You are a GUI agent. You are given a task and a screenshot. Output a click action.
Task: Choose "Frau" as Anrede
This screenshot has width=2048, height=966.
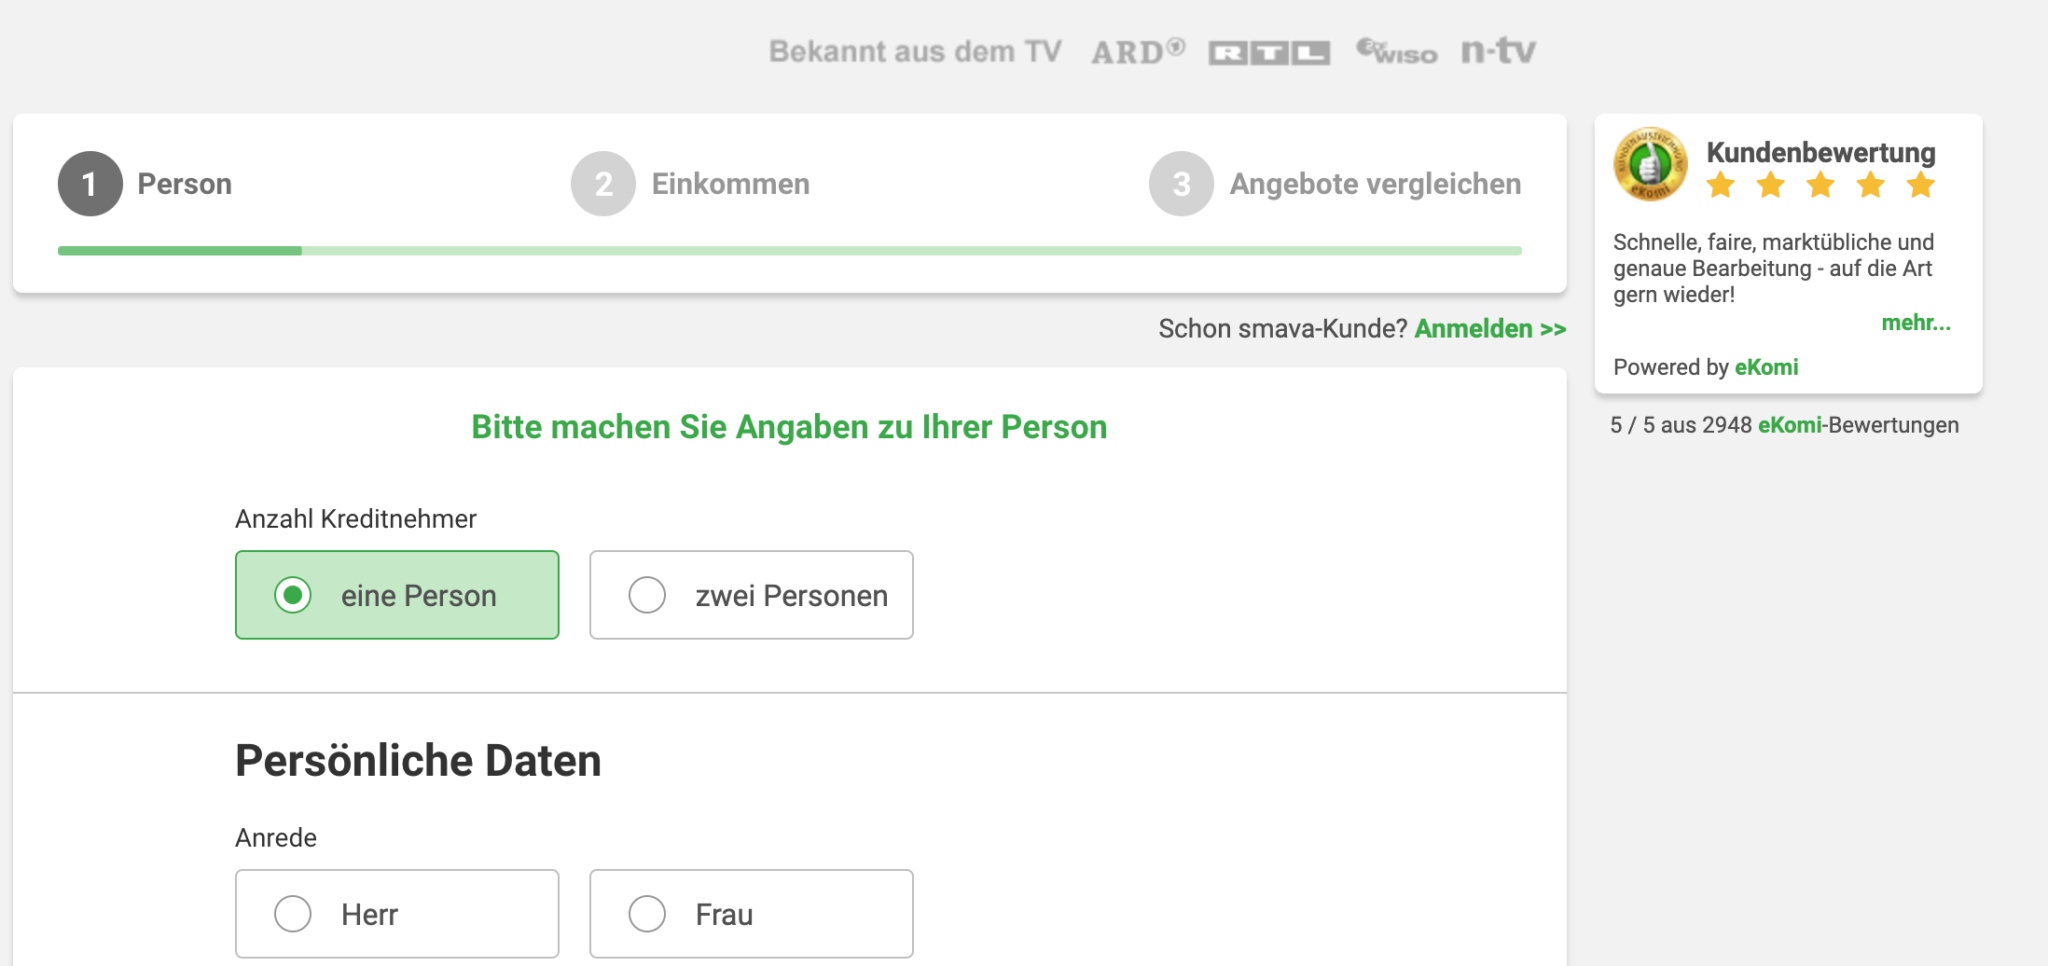click(x=647, y=914)
